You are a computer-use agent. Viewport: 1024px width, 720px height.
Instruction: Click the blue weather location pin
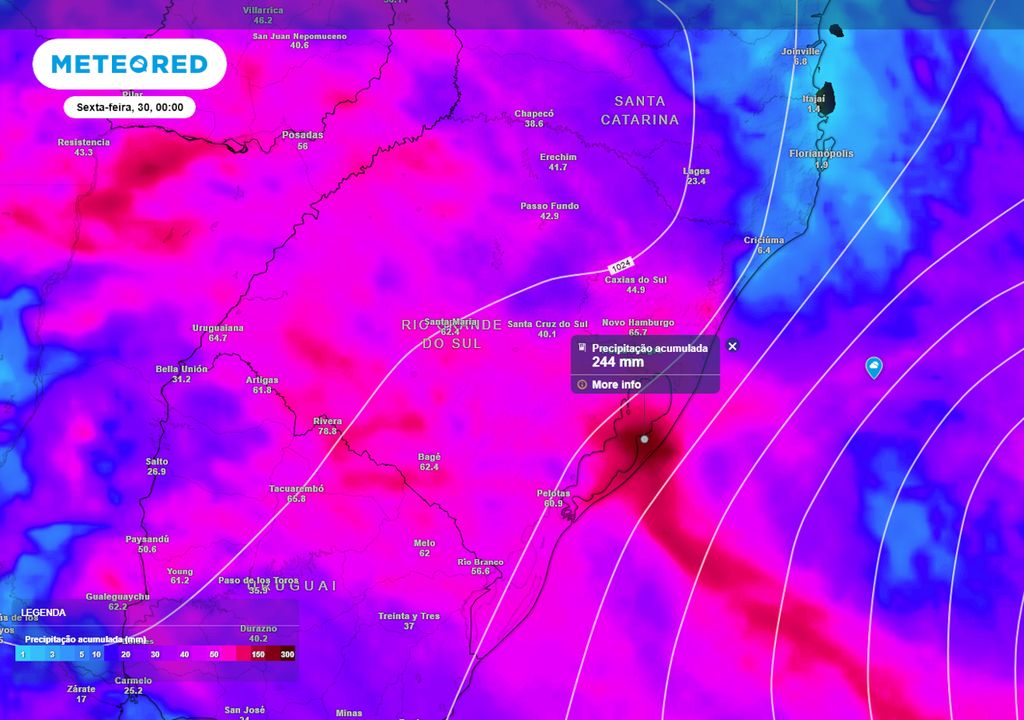point(874,368)
